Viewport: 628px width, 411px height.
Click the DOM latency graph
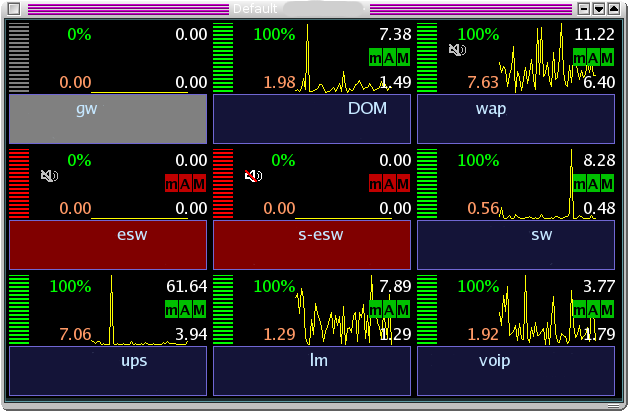[x=343, y=58]
